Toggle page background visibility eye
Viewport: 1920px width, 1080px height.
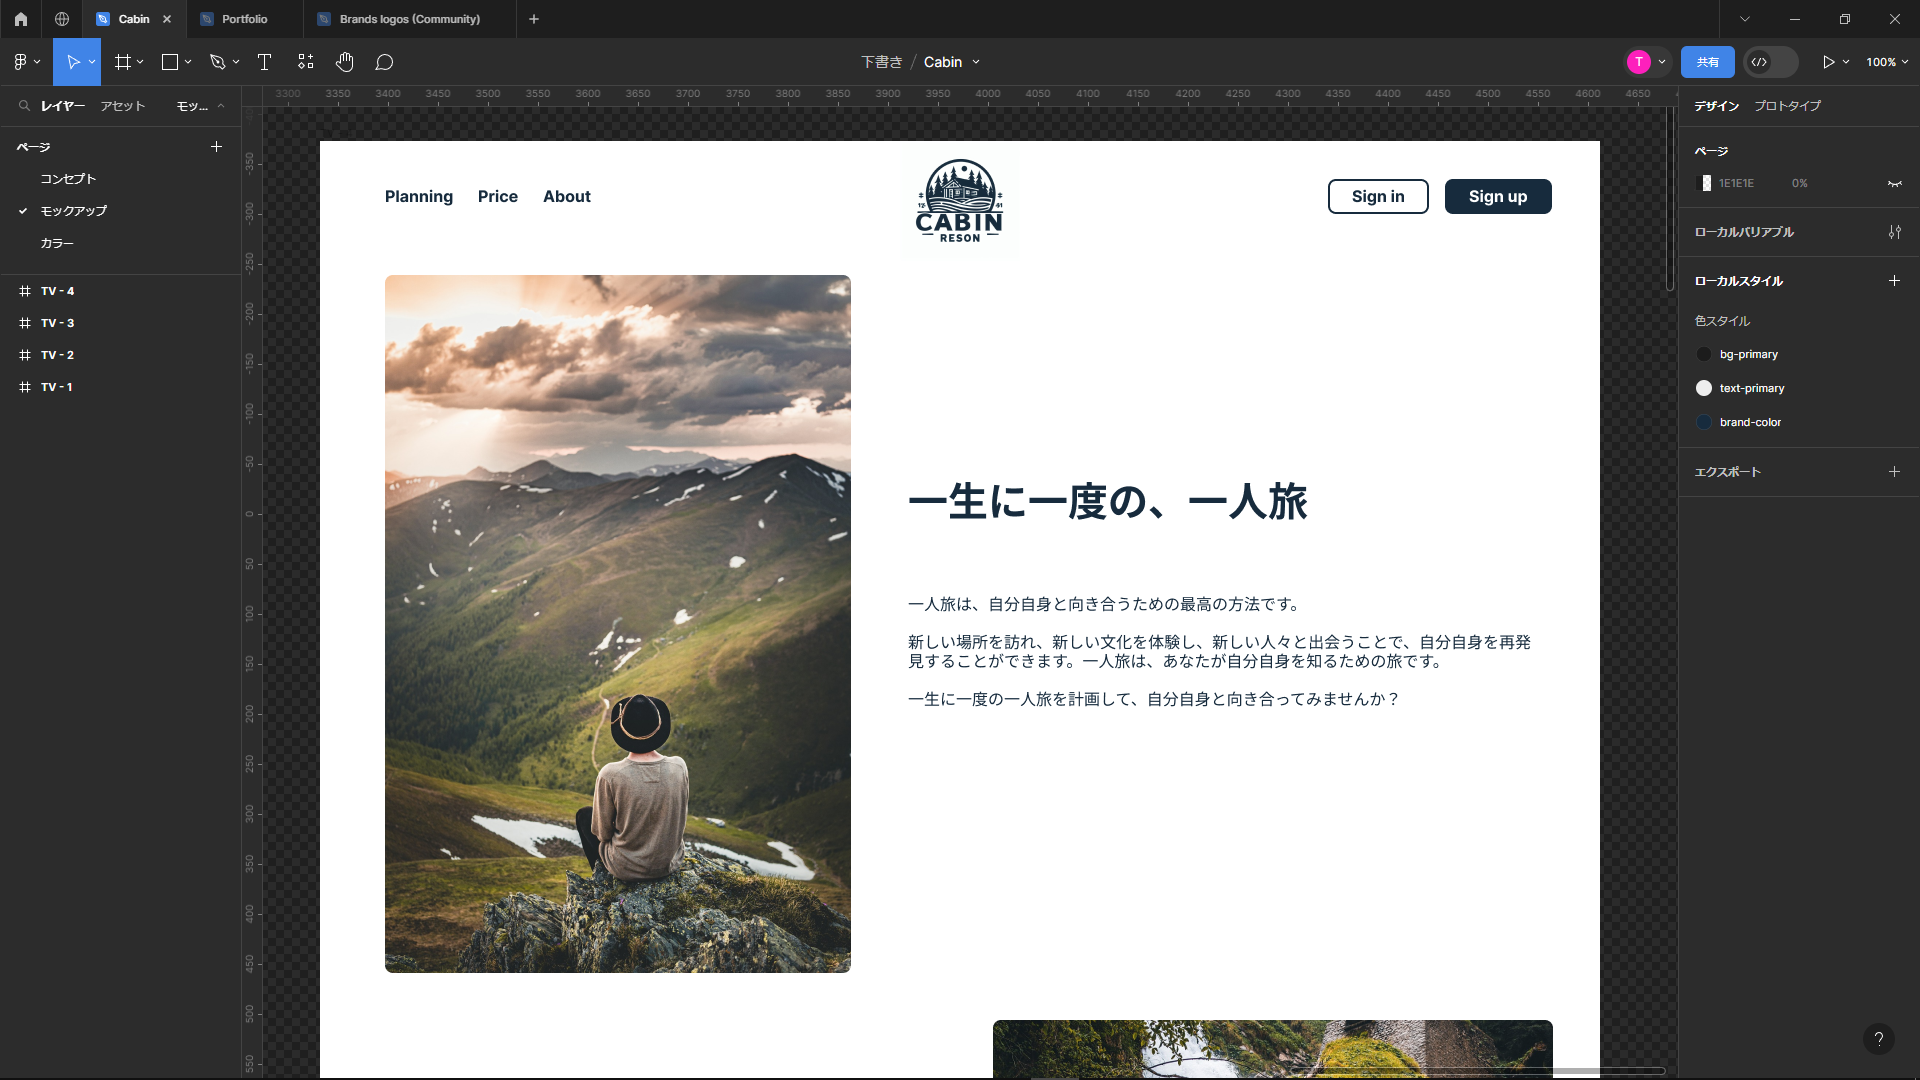1894,184
